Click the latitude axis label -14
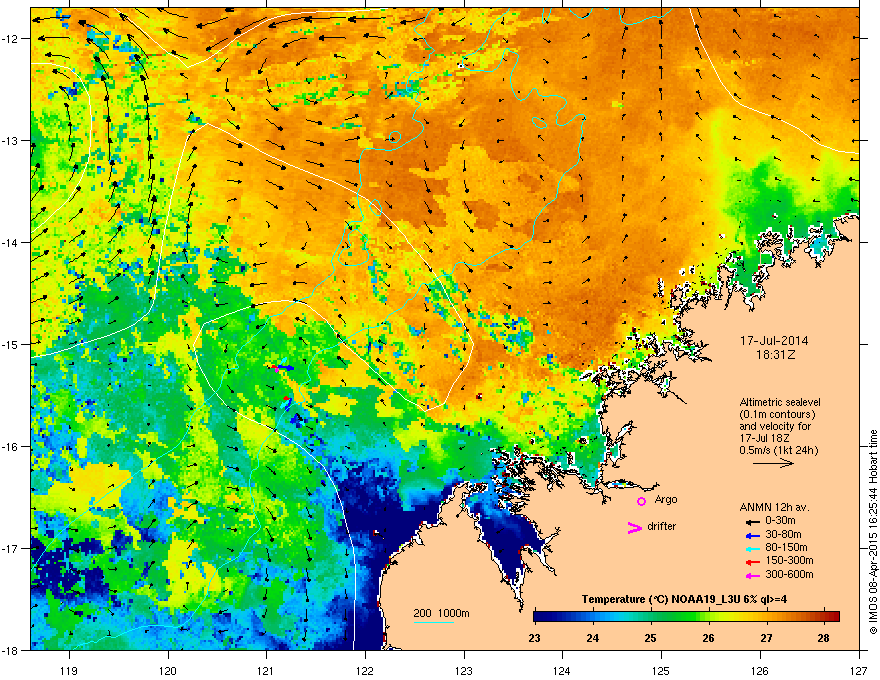Screen dimensions: 880x680 click(x=12, y=243)
